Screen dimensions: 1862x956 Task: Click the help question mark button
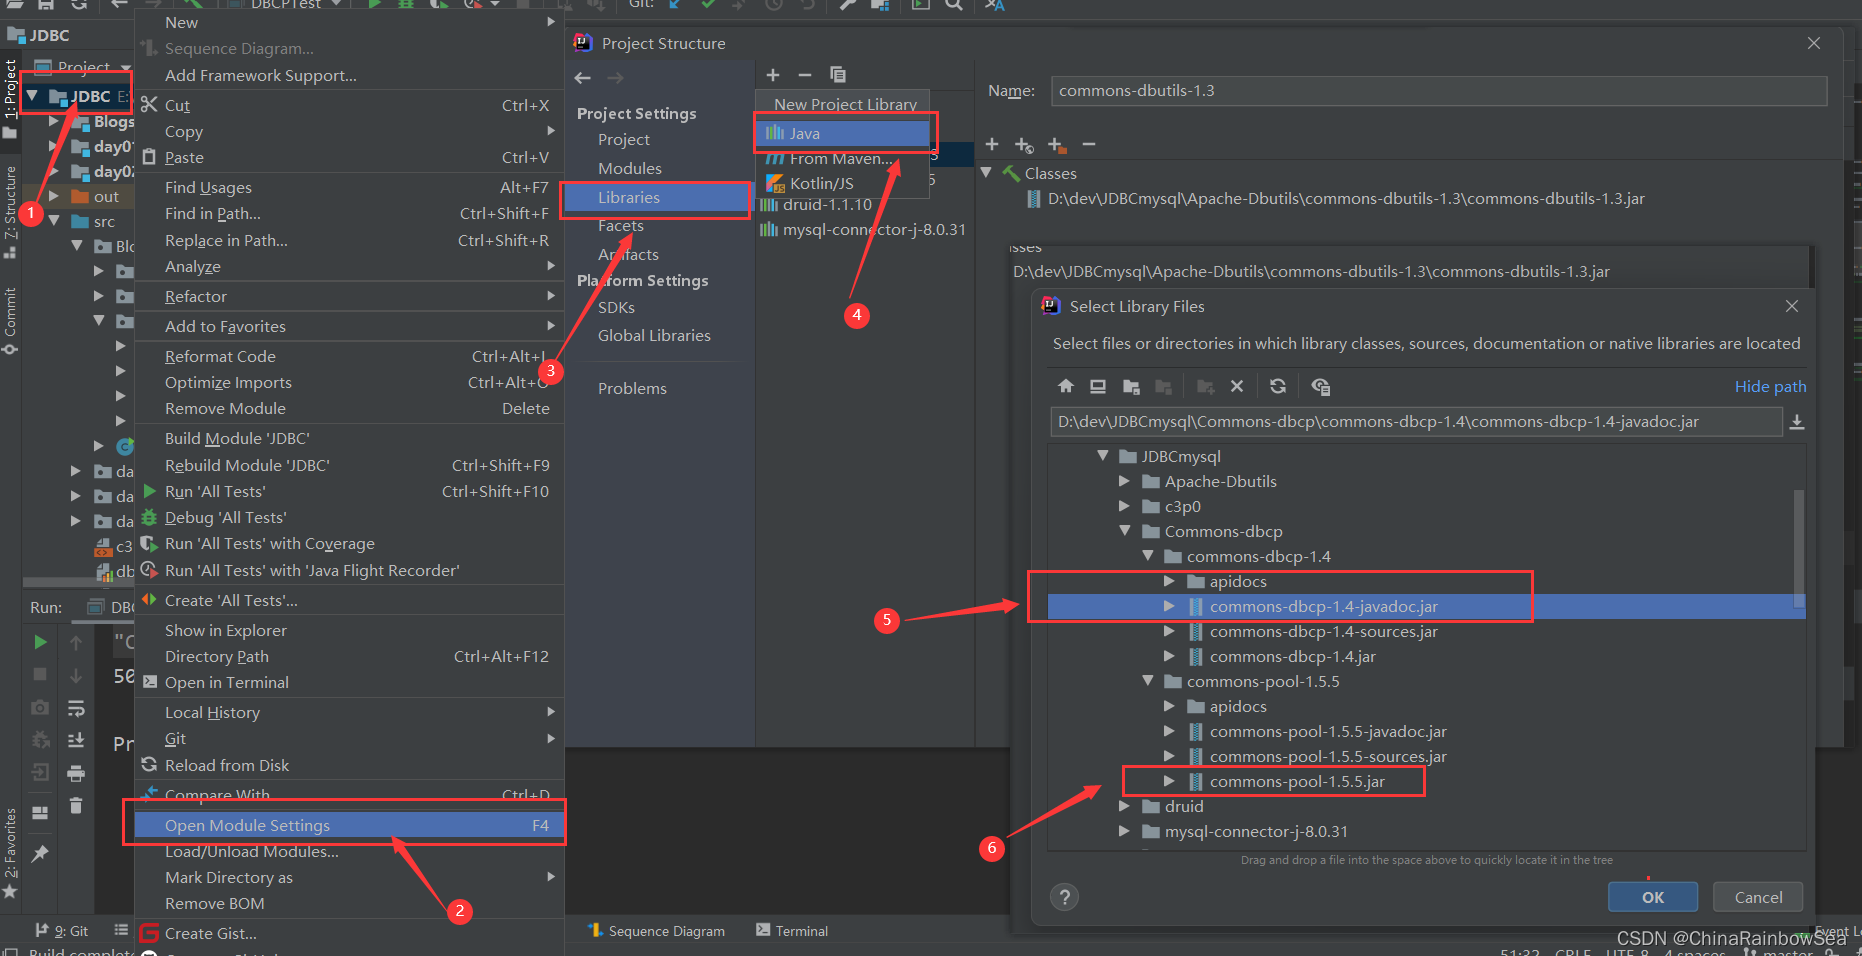click(1065, 897)
